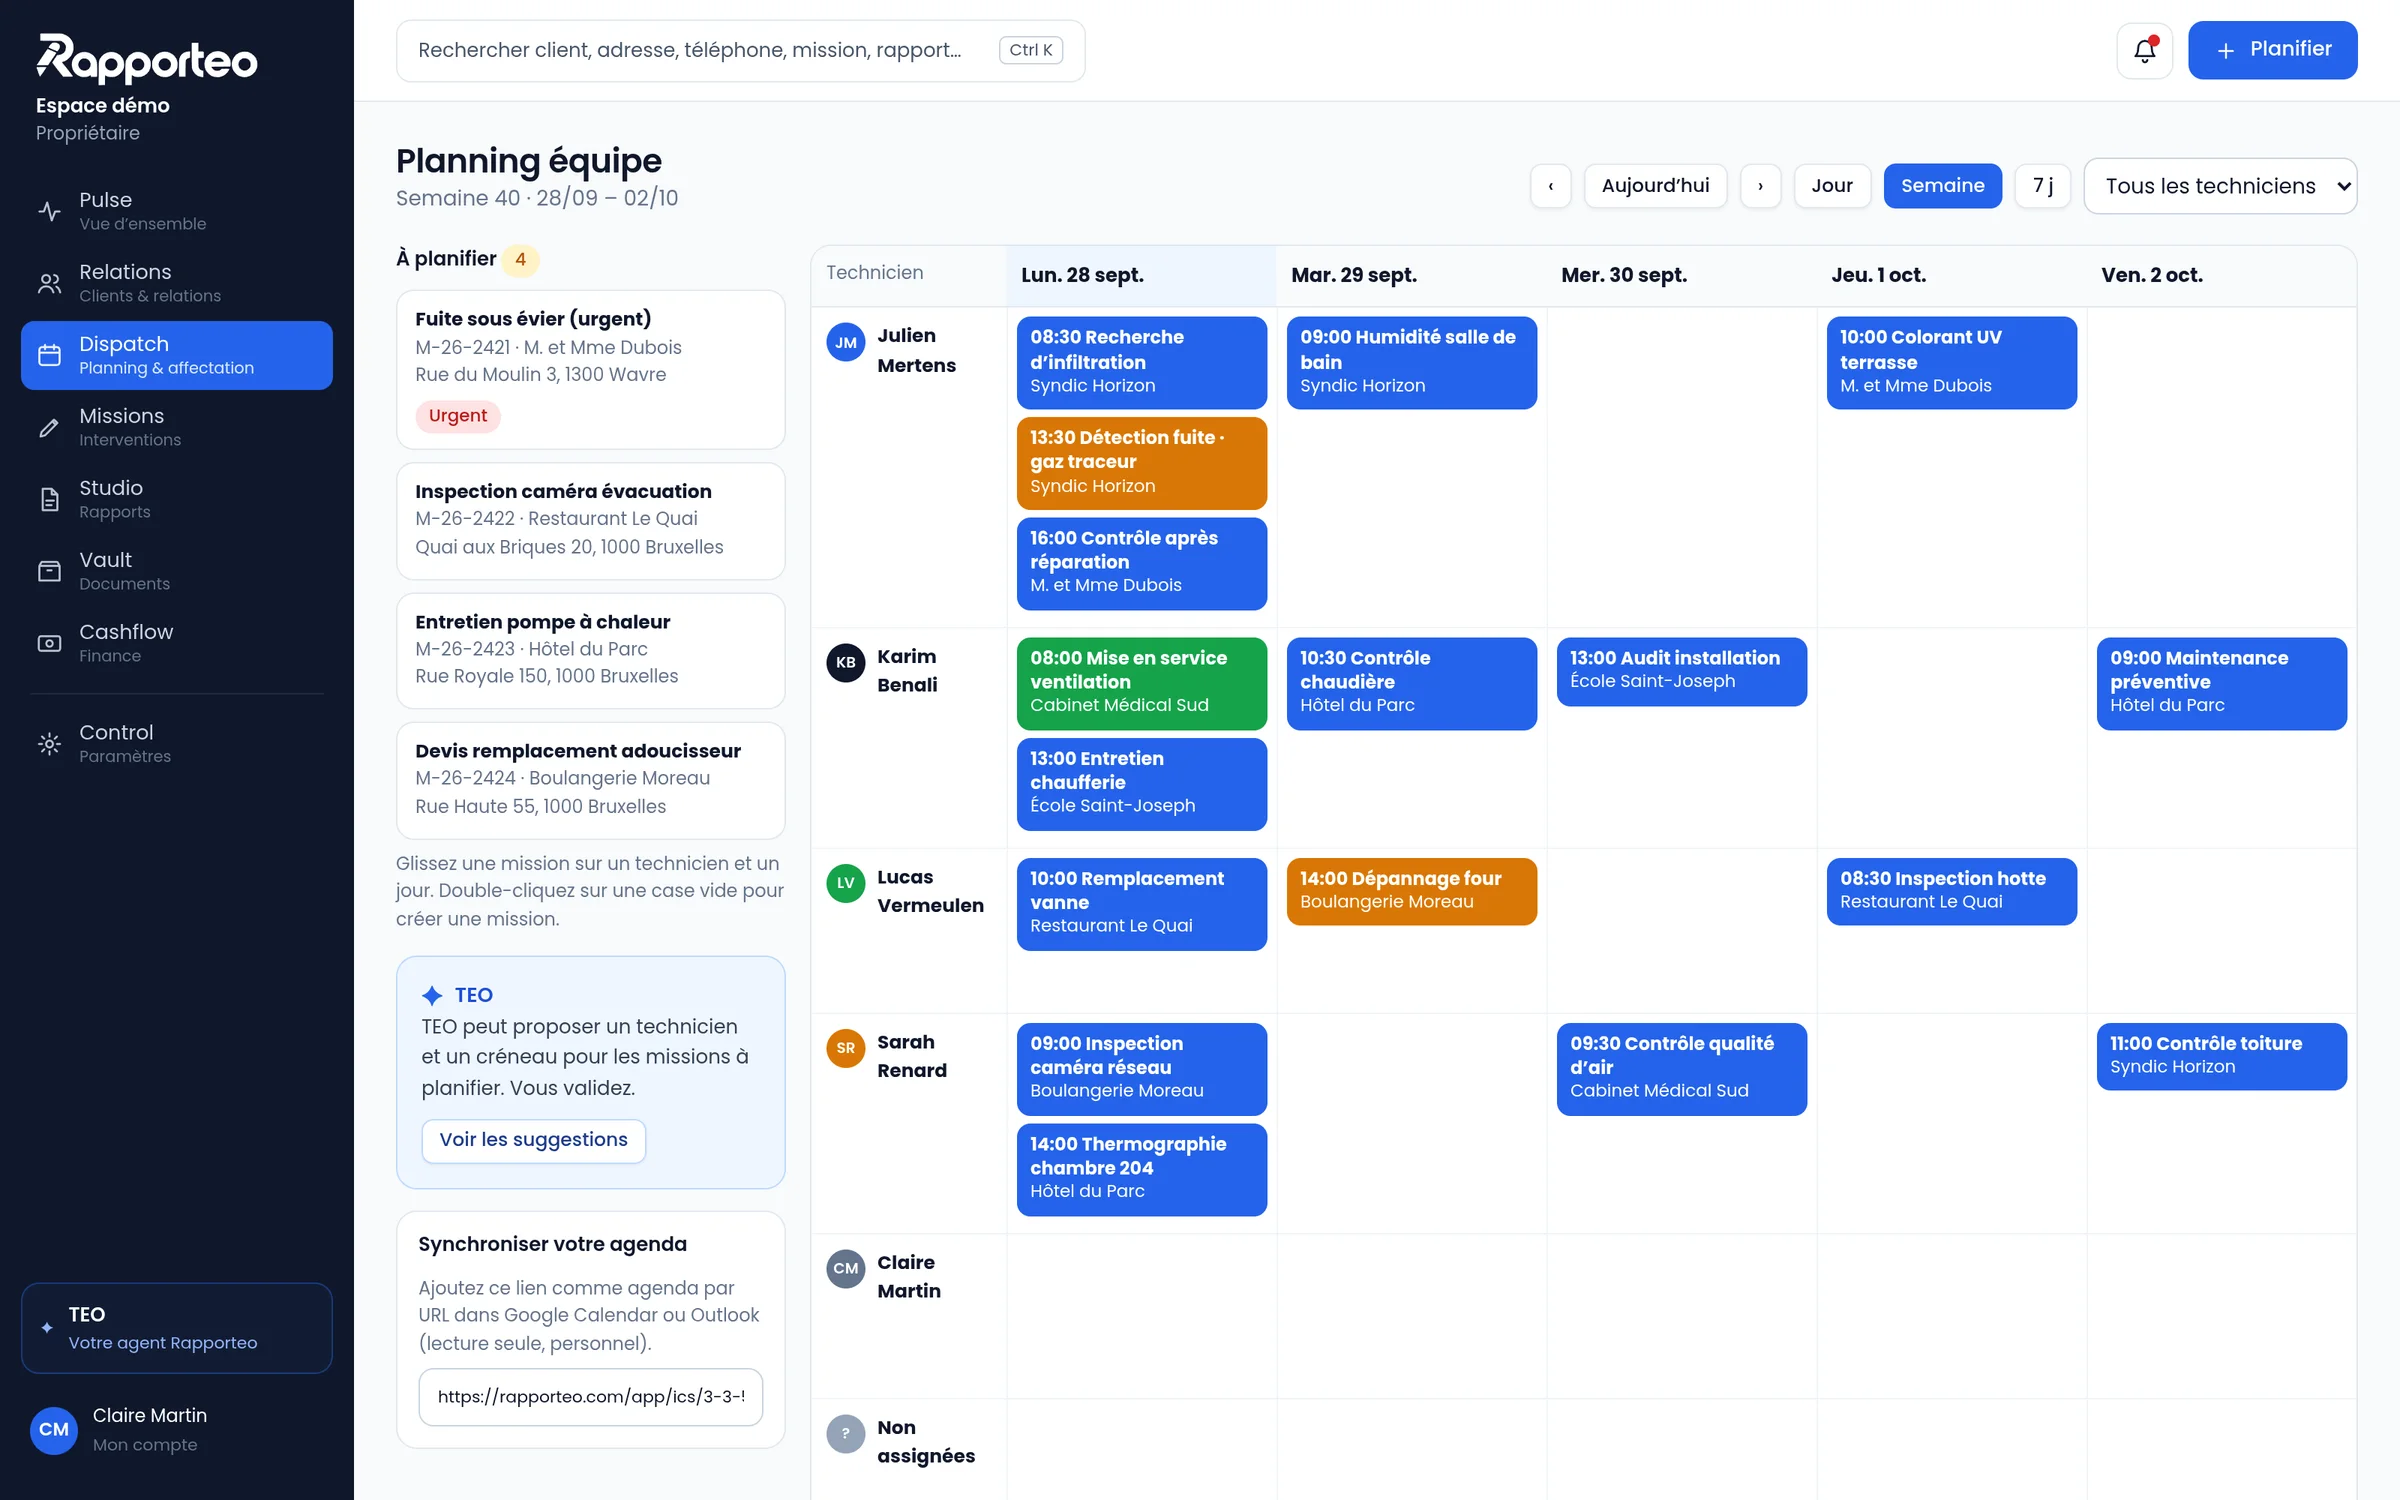This screenshot has height=1500, width=2400.
Task: Select Devis remplacement adoucisseur card
Action: [x=590, y=781]
